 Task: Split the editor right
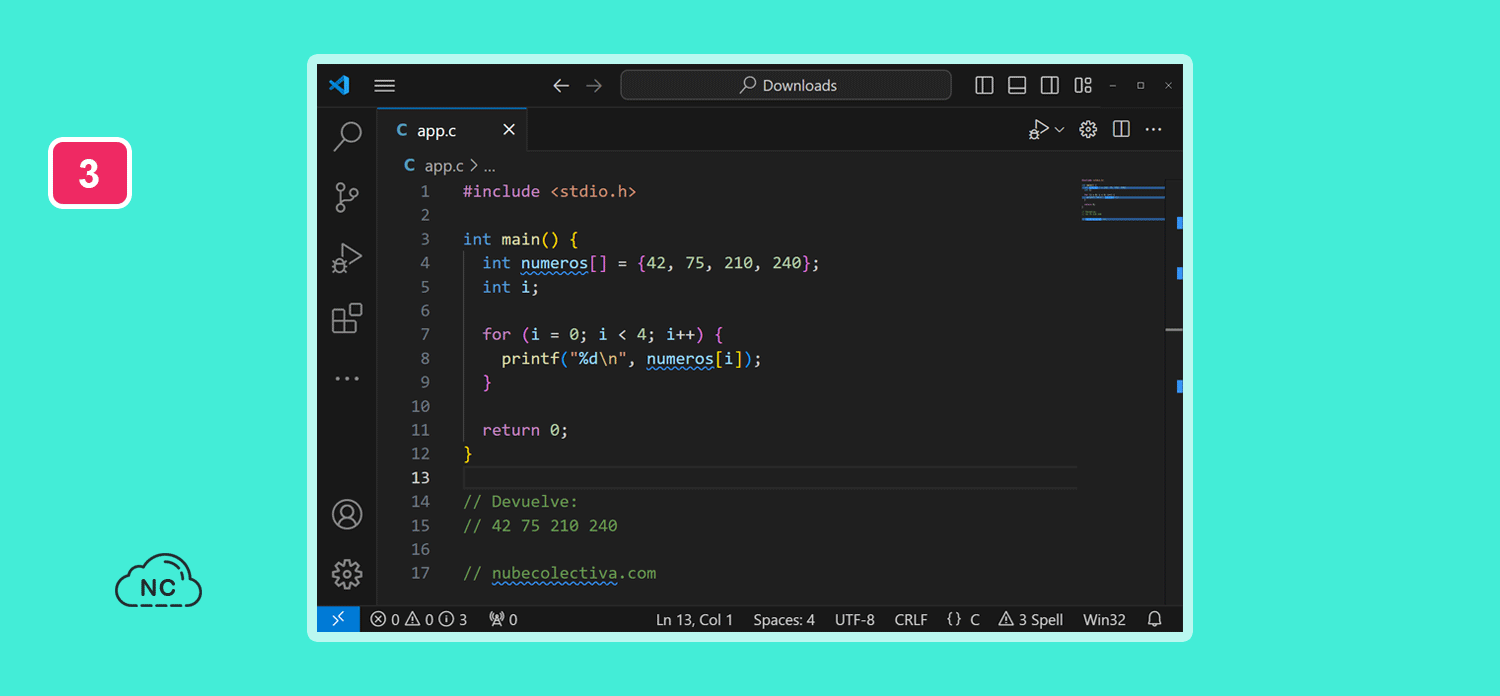1121,129
